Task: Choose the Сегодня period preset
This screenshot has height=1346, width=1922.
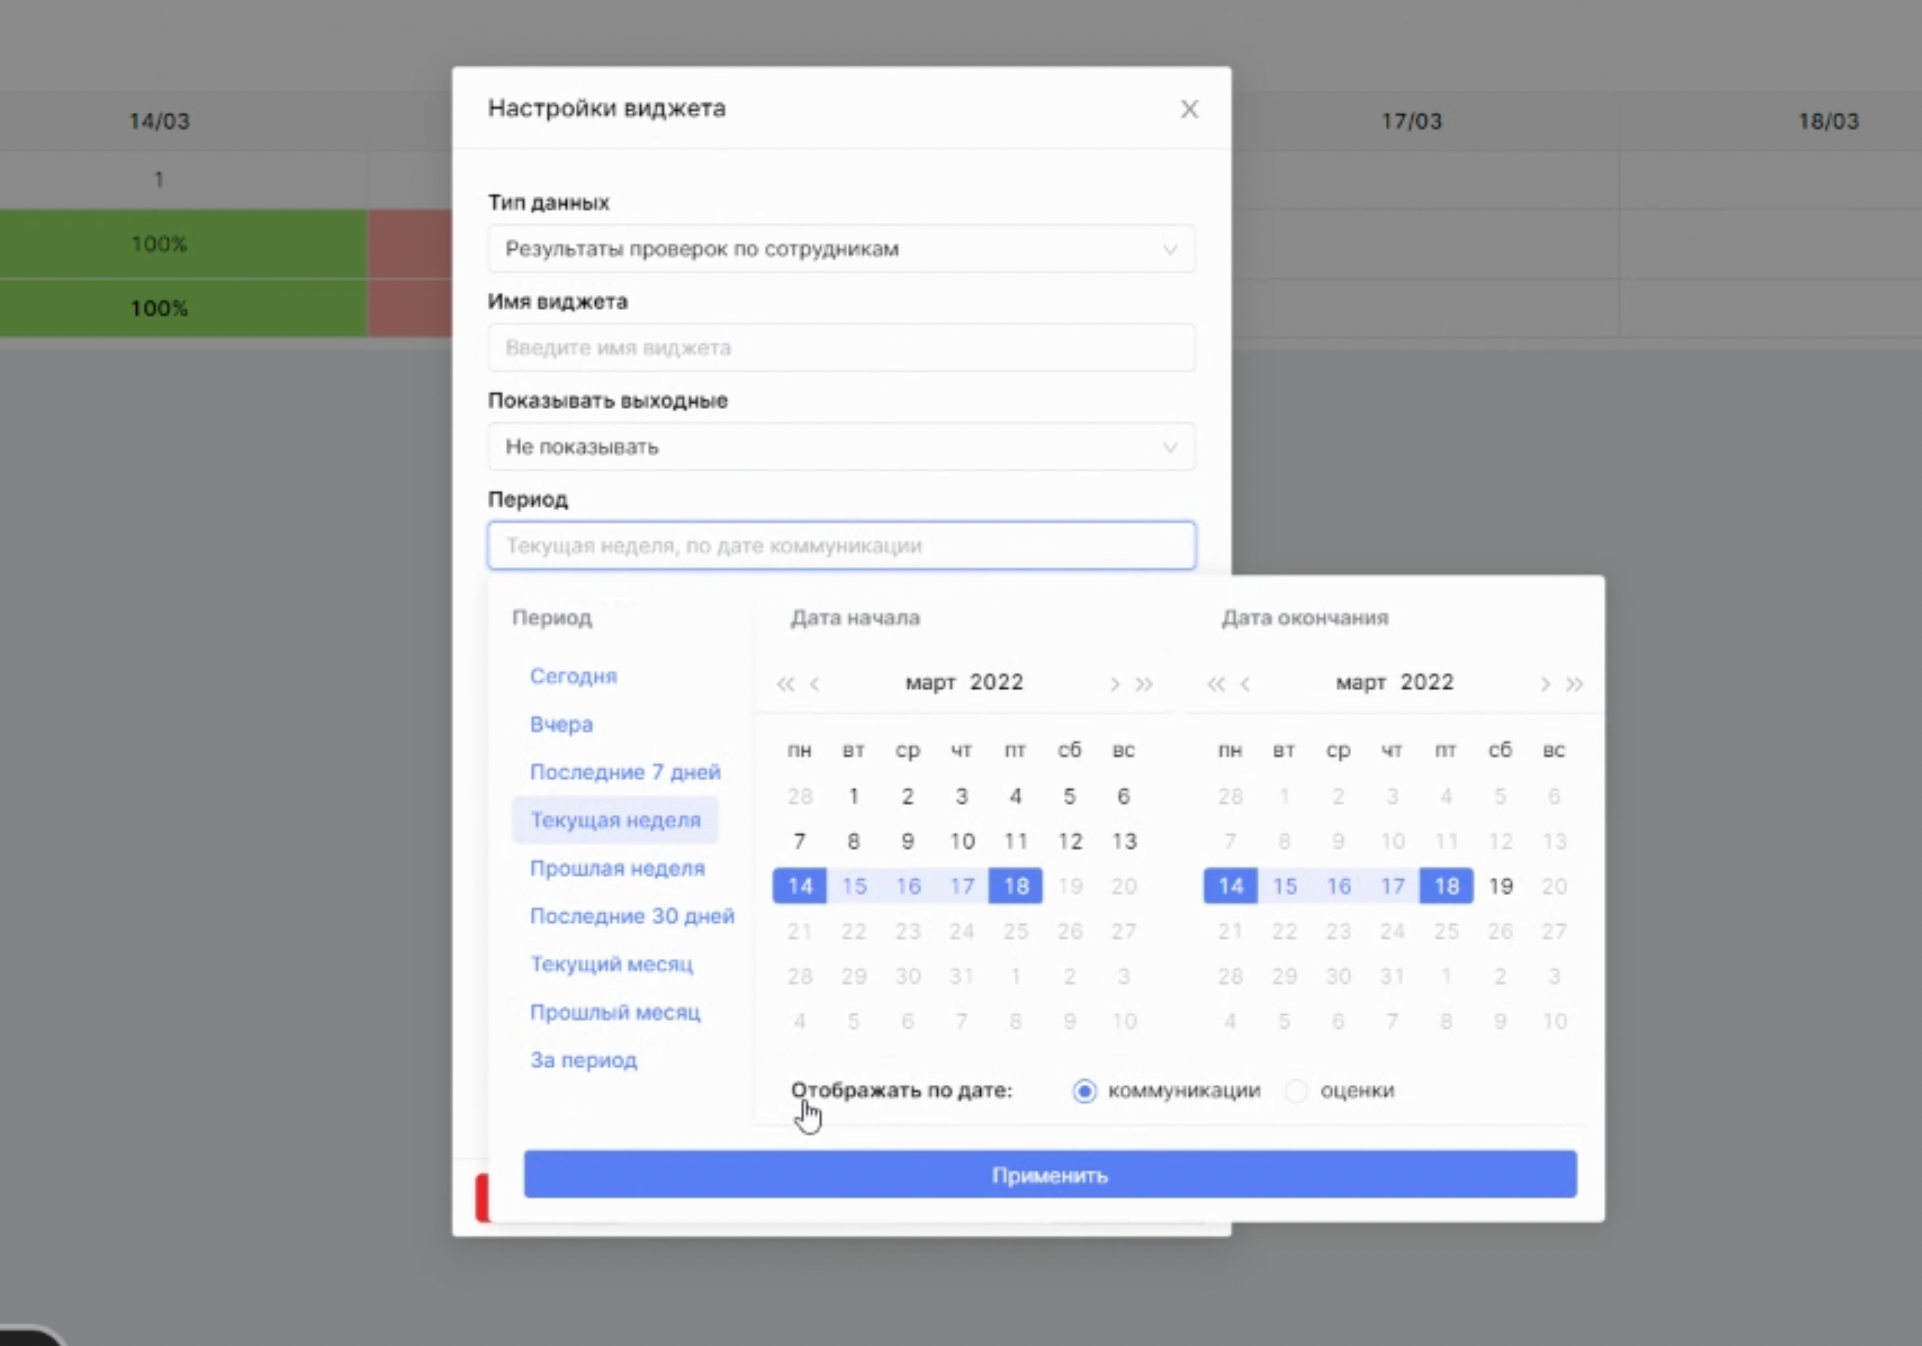Action: pyautogui.click(x=573, y=676)
